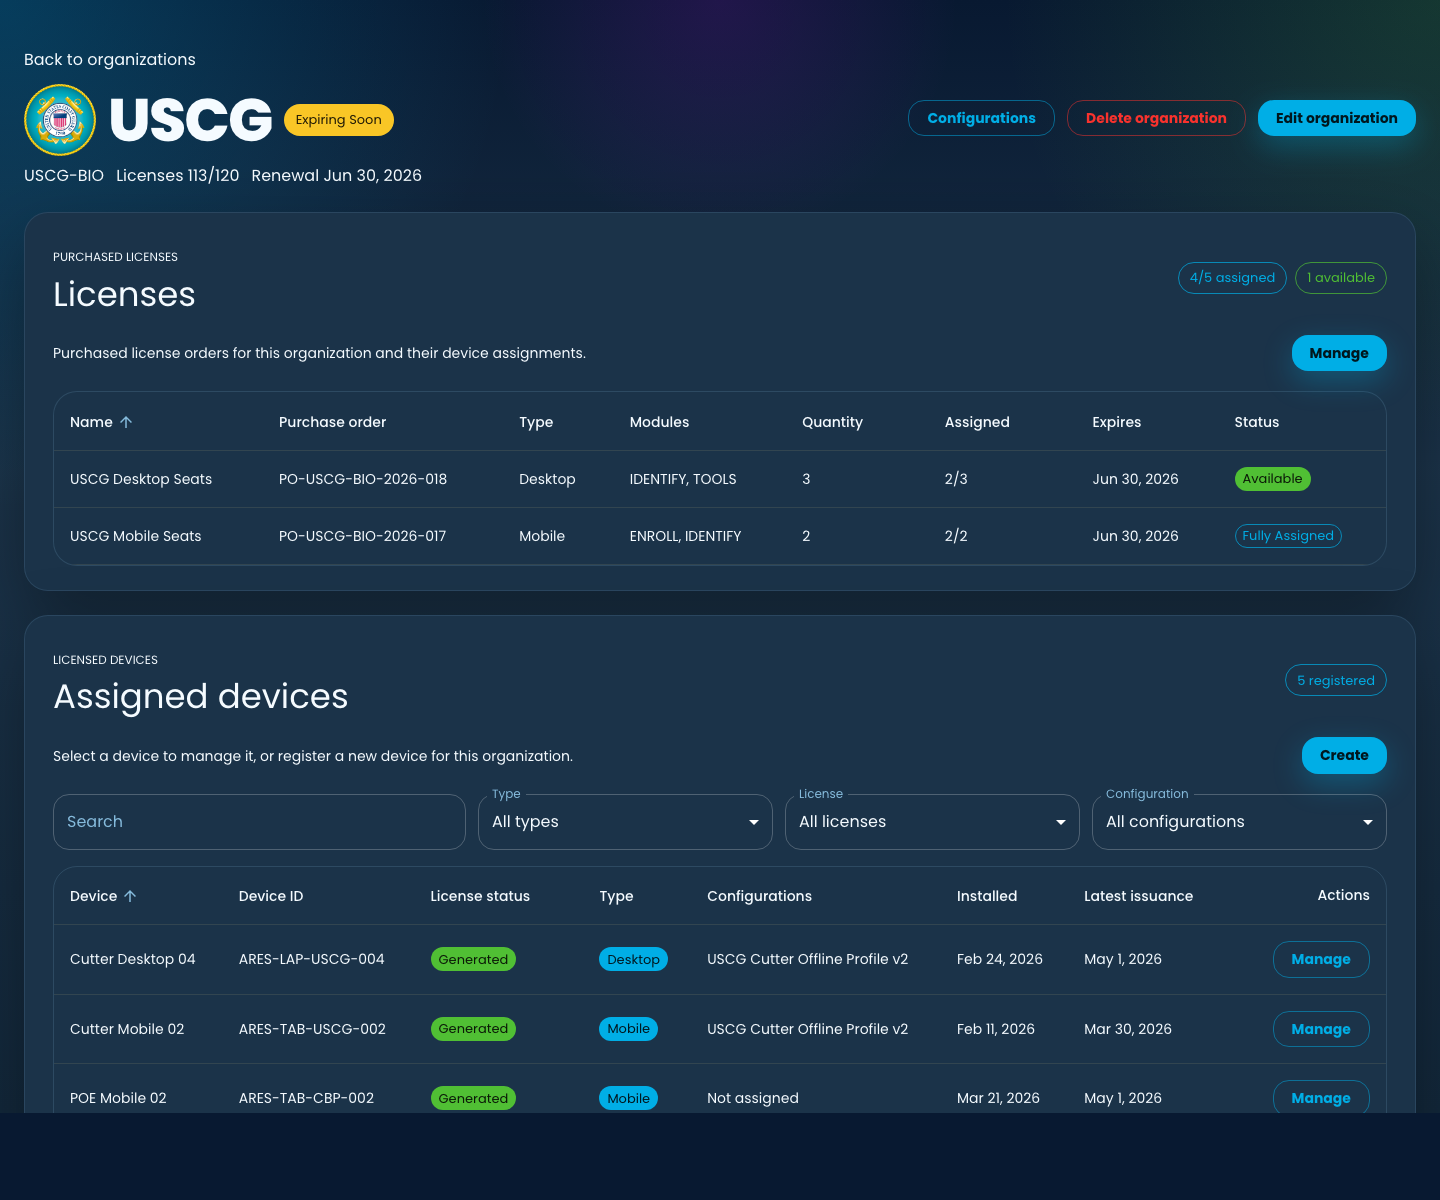Screen dimensions: 1440x1200
Task: Click device ID ARES-LAP-USCG-004
Action: (x=312, y=959)
